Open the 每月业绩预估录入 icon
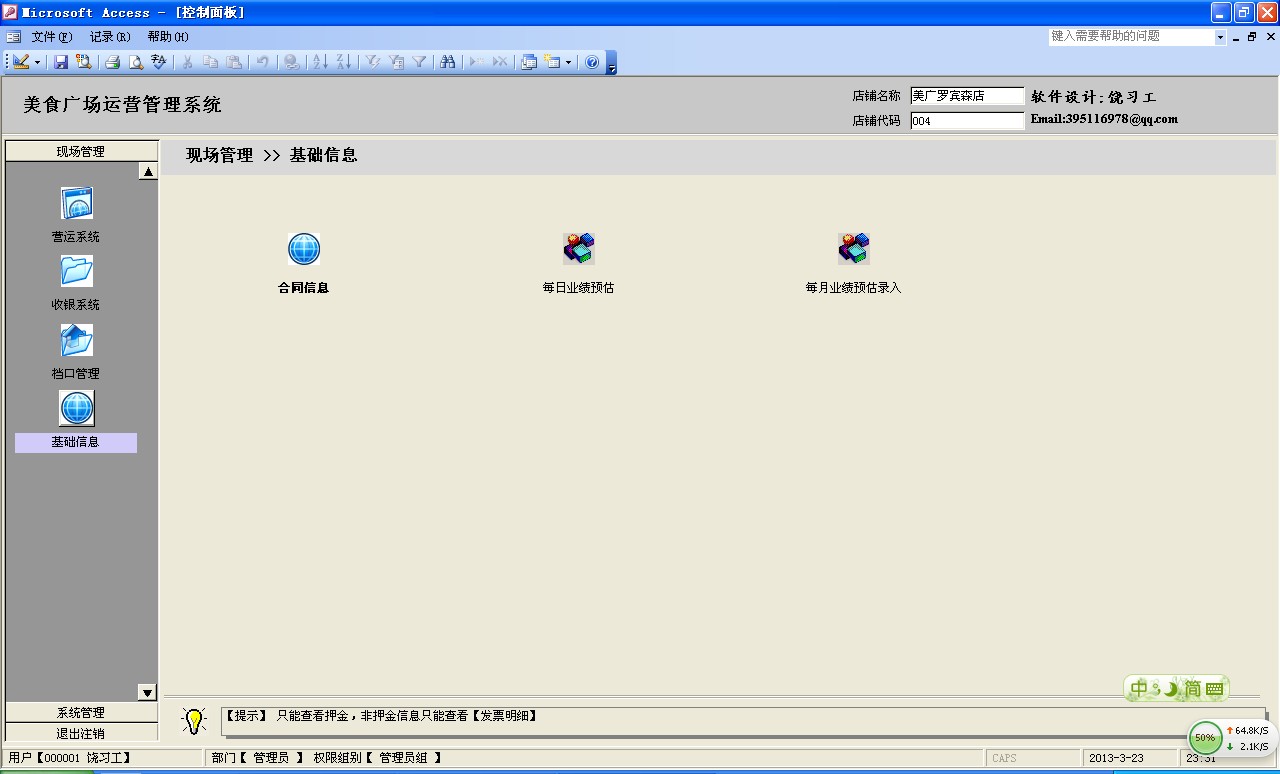This screenshot has width=1280, height=774. pos(854,248)
